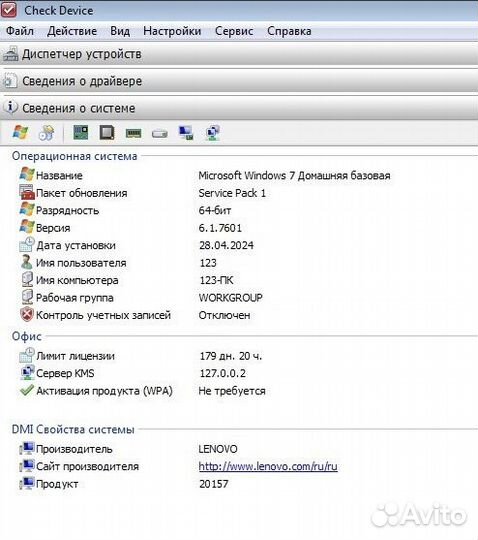Click the icon beside Версия
478x540 pixels.
tap(27, 227)
